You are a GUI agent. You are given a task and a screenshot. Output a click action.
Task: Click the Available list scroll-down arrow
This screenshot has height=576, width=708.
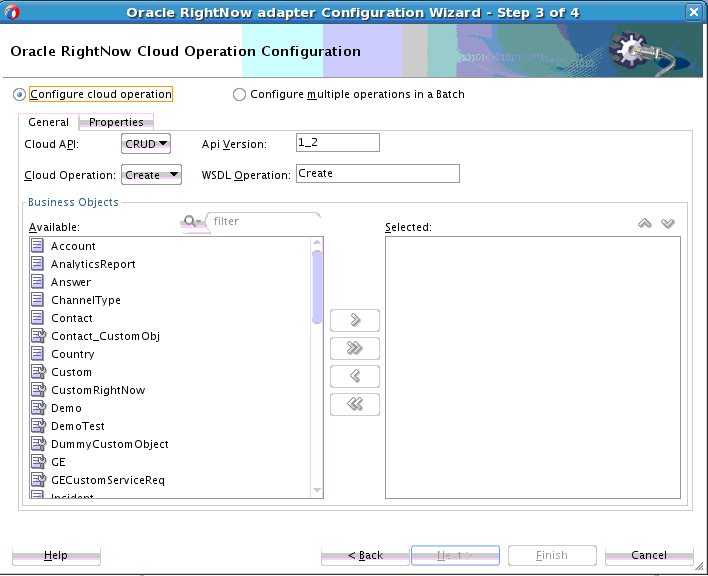pyautogui.click(x=317, y=490)
